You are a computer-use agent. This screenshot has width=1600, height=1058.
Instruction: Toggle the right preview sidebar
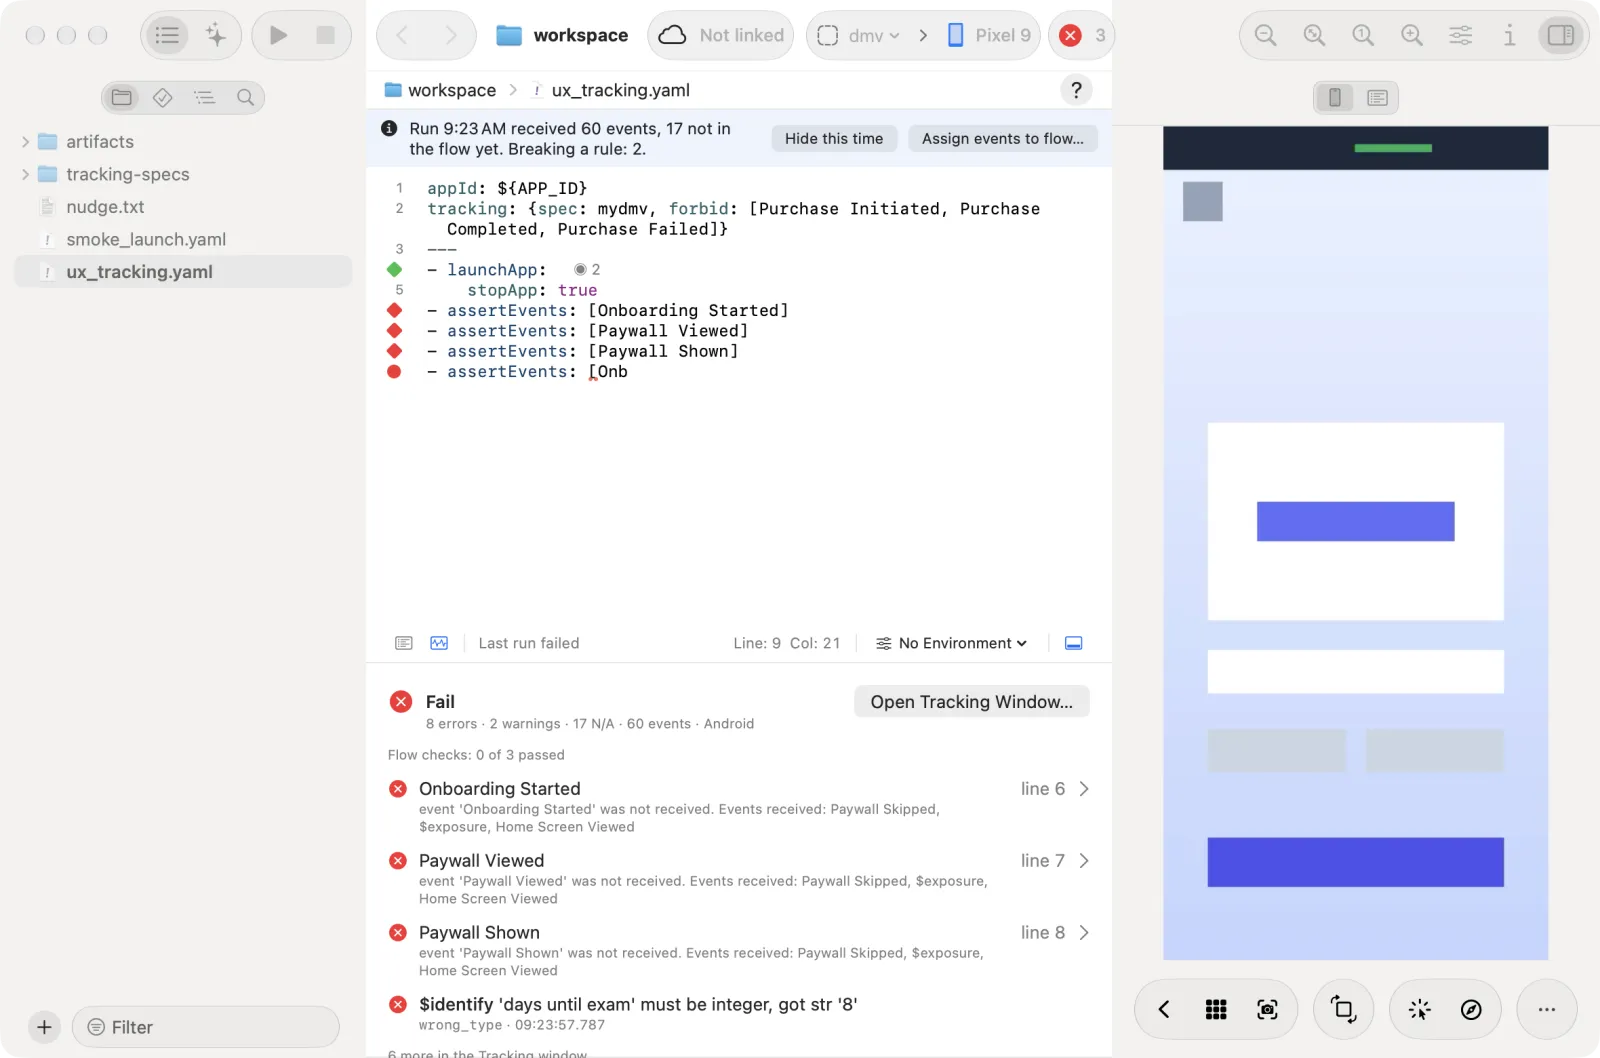point(1560,35)
